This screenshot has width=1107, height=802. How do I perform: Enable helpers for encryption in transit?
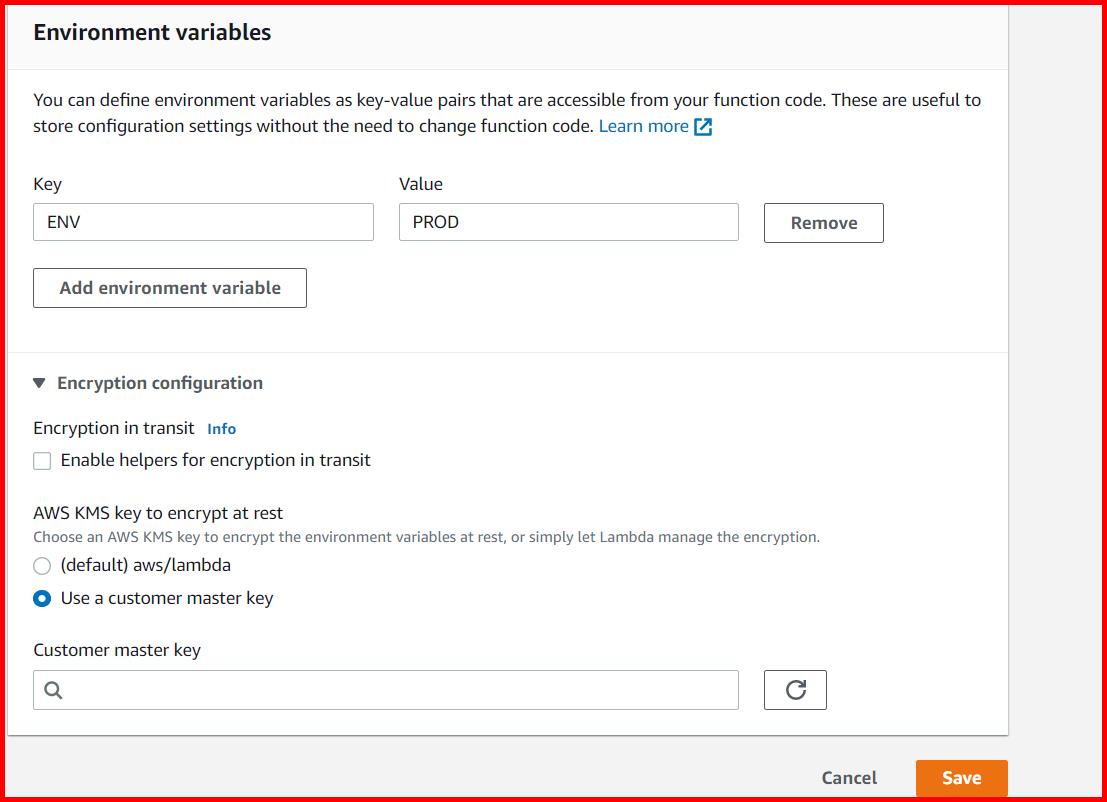[x=40, y=460]
